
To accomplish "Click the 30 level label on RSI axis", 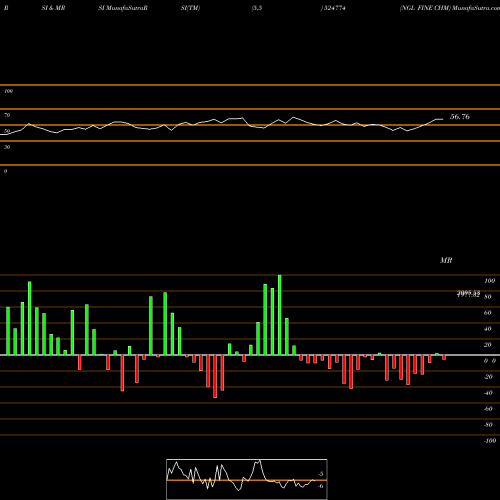I will tap(7, 147).
